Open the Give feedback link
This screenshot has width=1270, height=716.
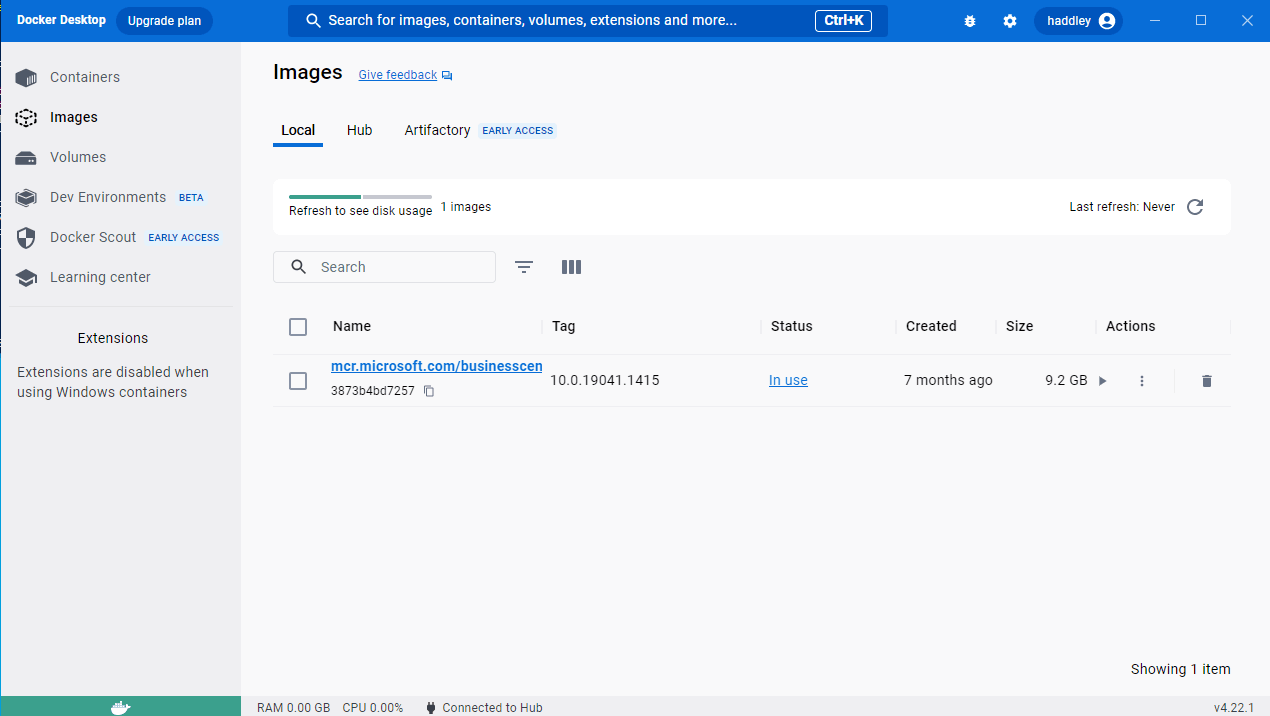click(398, 75)
